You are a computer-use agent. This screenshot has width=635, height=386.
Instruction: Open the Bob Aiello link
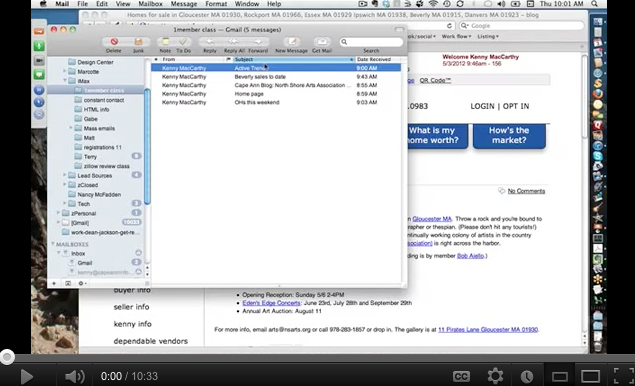coord(470,256)
